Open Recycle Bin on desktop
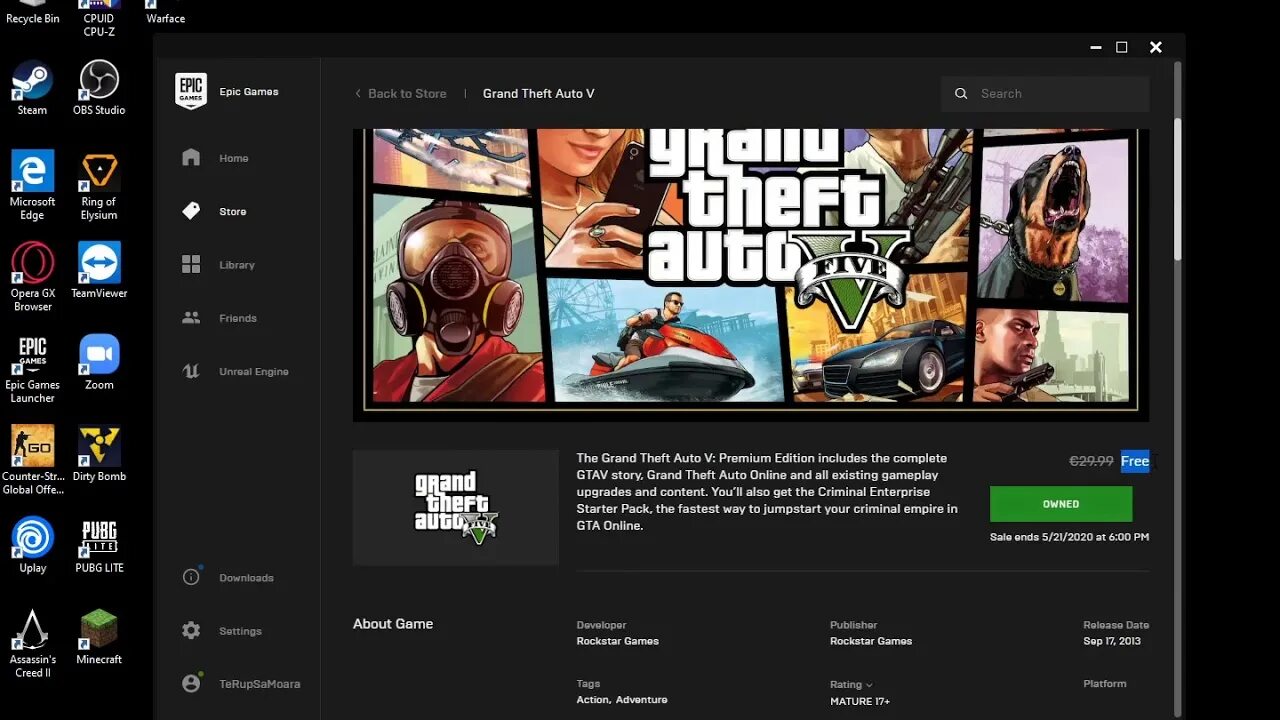Viewport: 1280px width, 720px height. (x=32, y=13)
